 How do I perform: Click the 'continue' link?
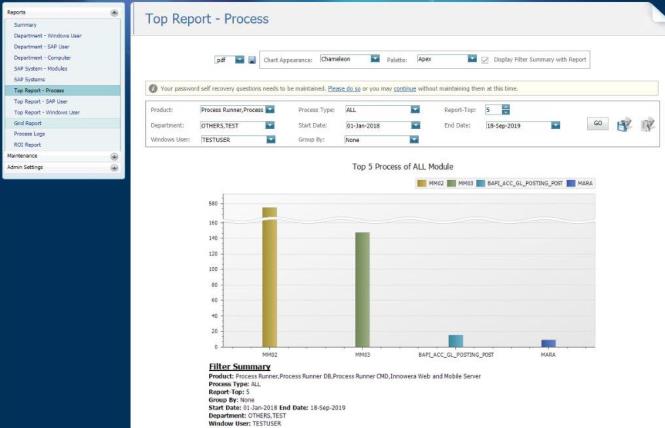[405, 89]
